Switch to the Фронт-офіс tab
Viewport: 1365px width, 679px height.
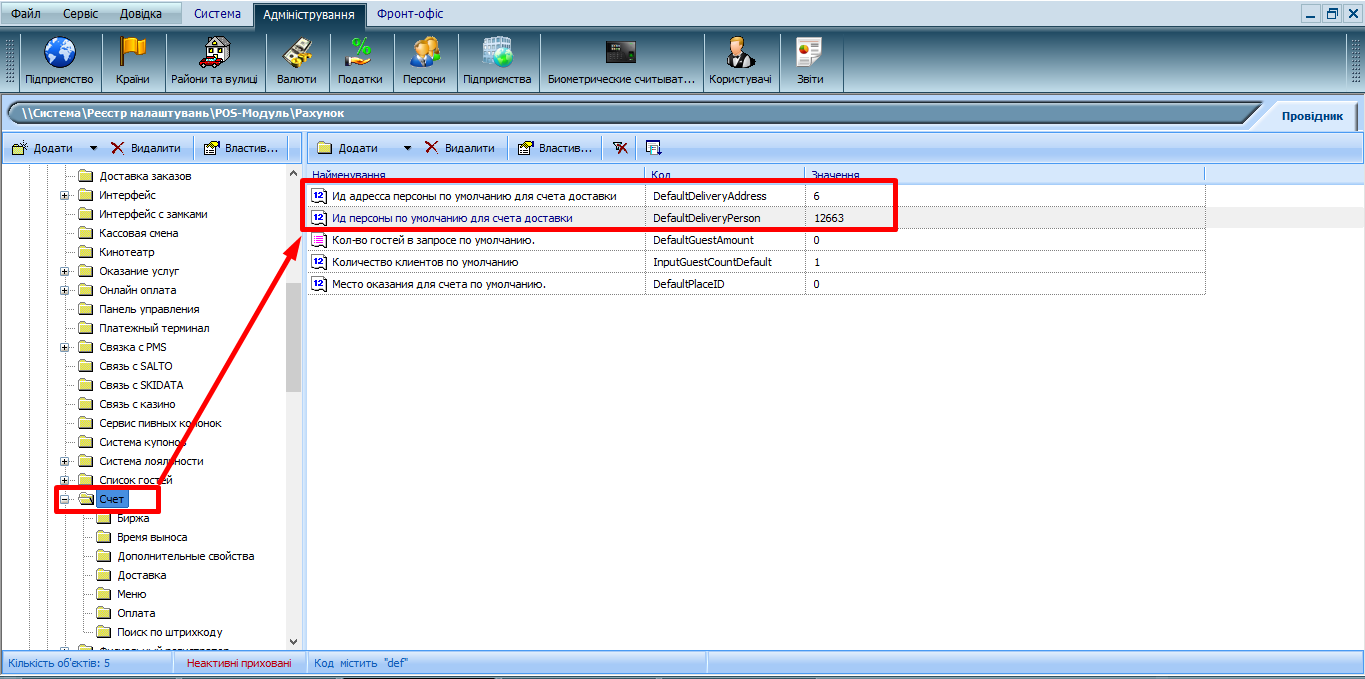coord(410,14)
